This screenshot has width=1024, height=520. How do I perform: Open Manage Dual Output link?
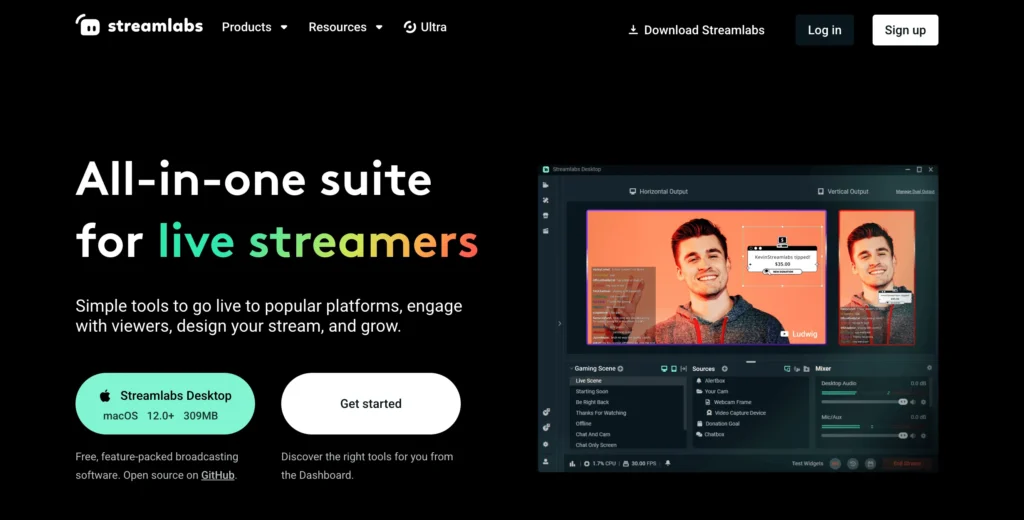pyautogui.click(x=915, y=192)
